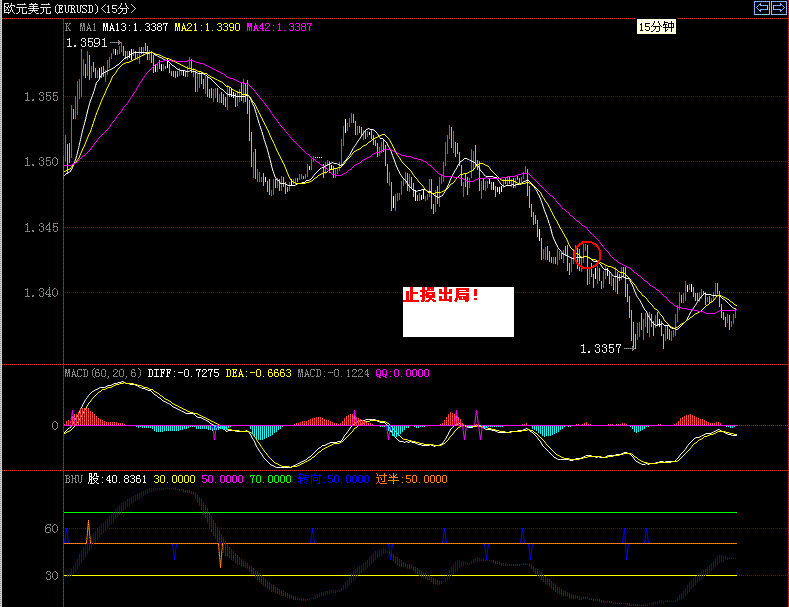Click the 1.350 price axis label
The width and height of the screenshot is (789, 607).
(41, 162)
